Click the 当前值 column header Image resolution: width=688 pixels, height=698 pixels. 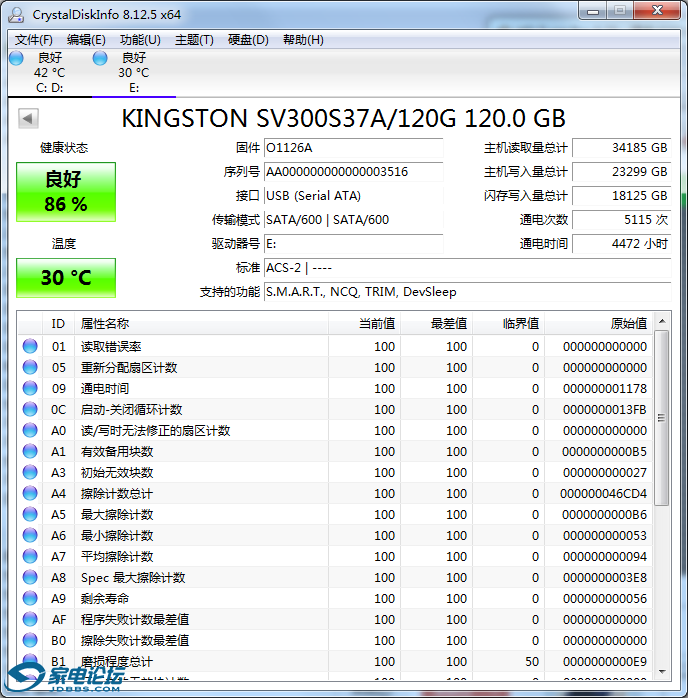click(364, 324)
